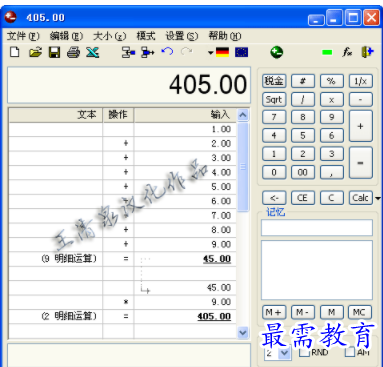This screenshot has height=367, width=383.
Task: Click the comma decimal button
Action: tap(331, 172)
